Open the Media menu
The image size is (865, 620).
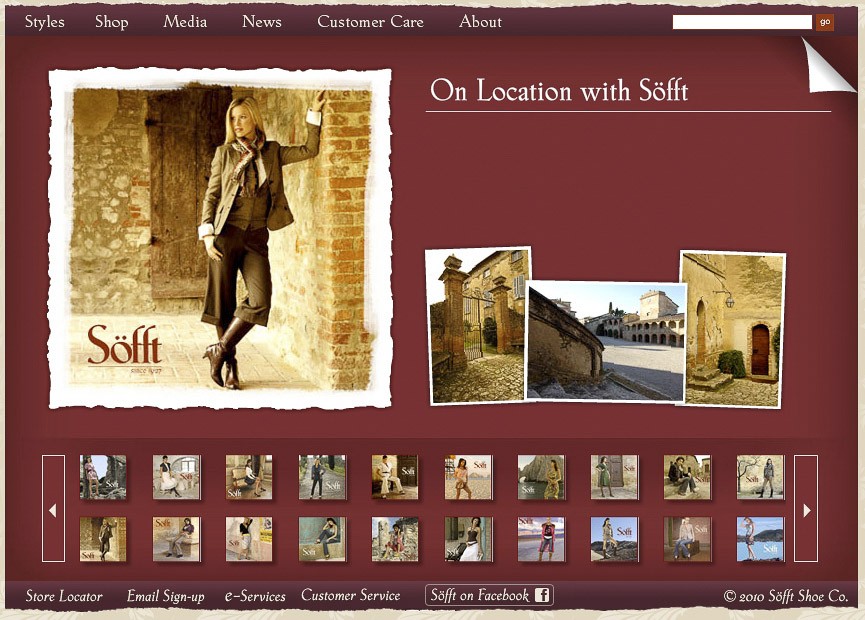pyautogui.click(x=185, y=22)
